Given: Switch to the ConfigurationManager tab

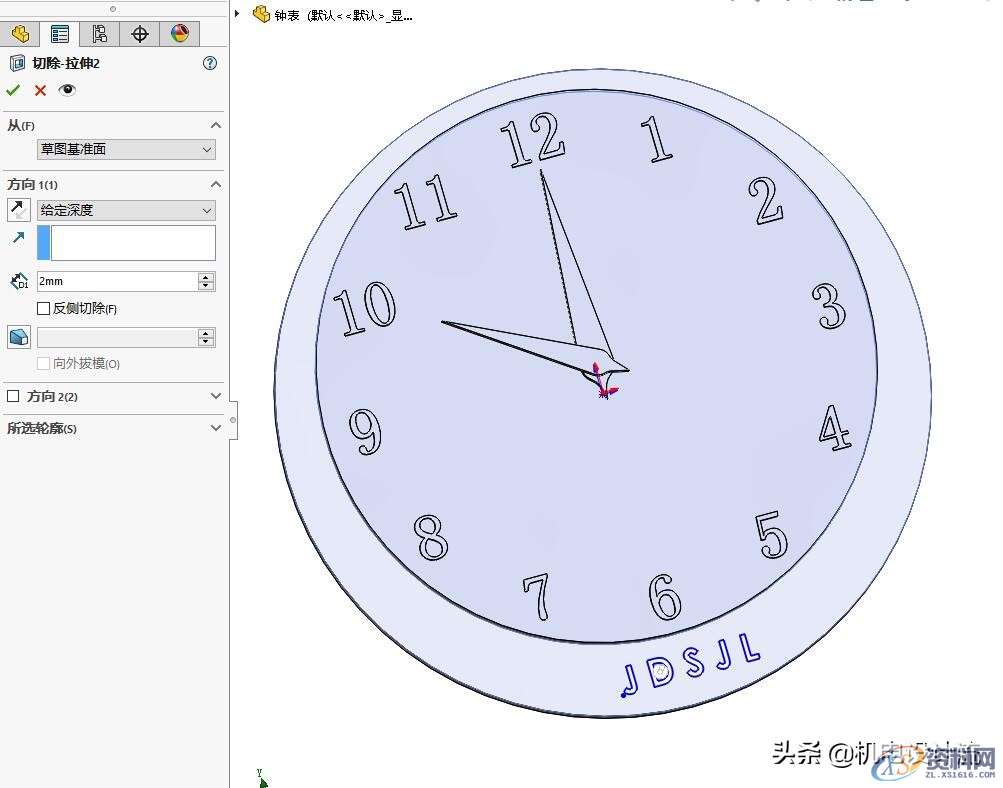Looking at the screenshot, I should point(99,34).
